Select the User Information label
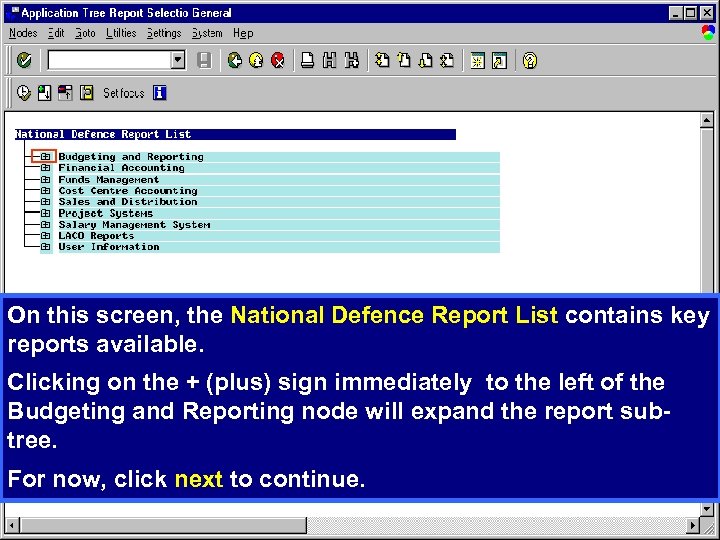The image size is (720, 540). [x=109, y=247]
